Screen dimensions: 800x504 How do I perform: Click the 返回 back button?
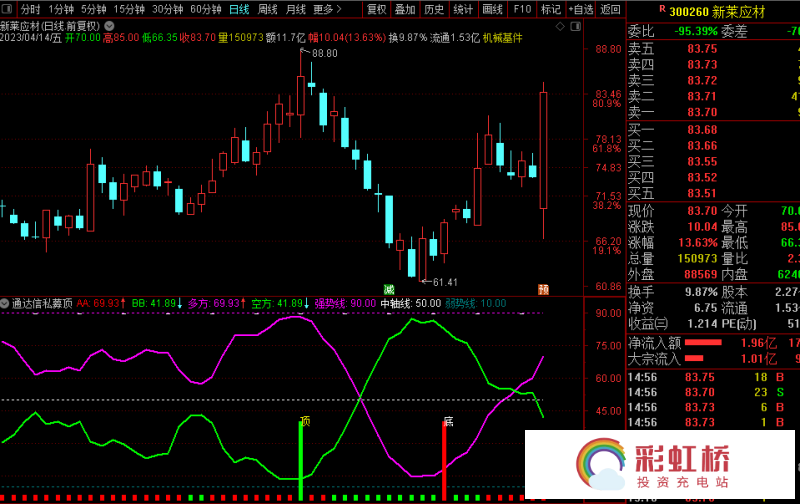pyautogui.click(x=610, y=9)
